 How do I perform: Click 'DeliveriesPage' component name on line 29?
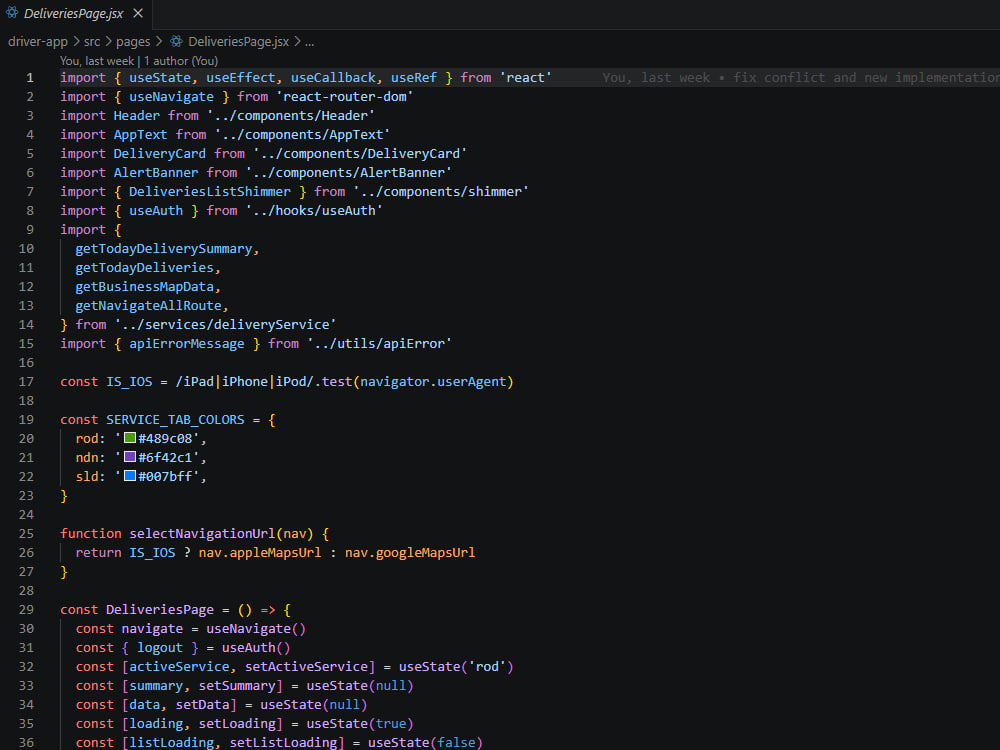(x=159, y=610)
